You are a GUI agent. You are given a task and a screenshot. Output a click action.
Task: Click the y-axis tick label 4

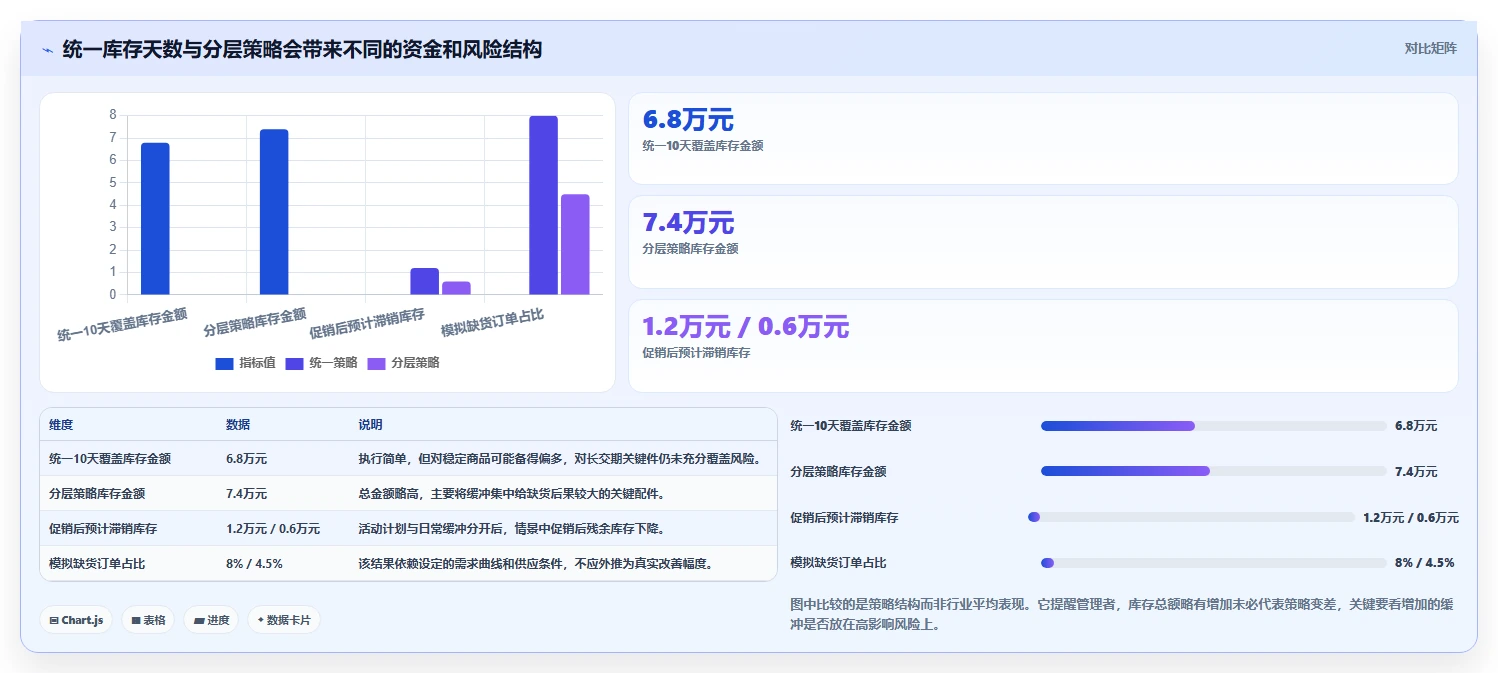tap(113, 205)
